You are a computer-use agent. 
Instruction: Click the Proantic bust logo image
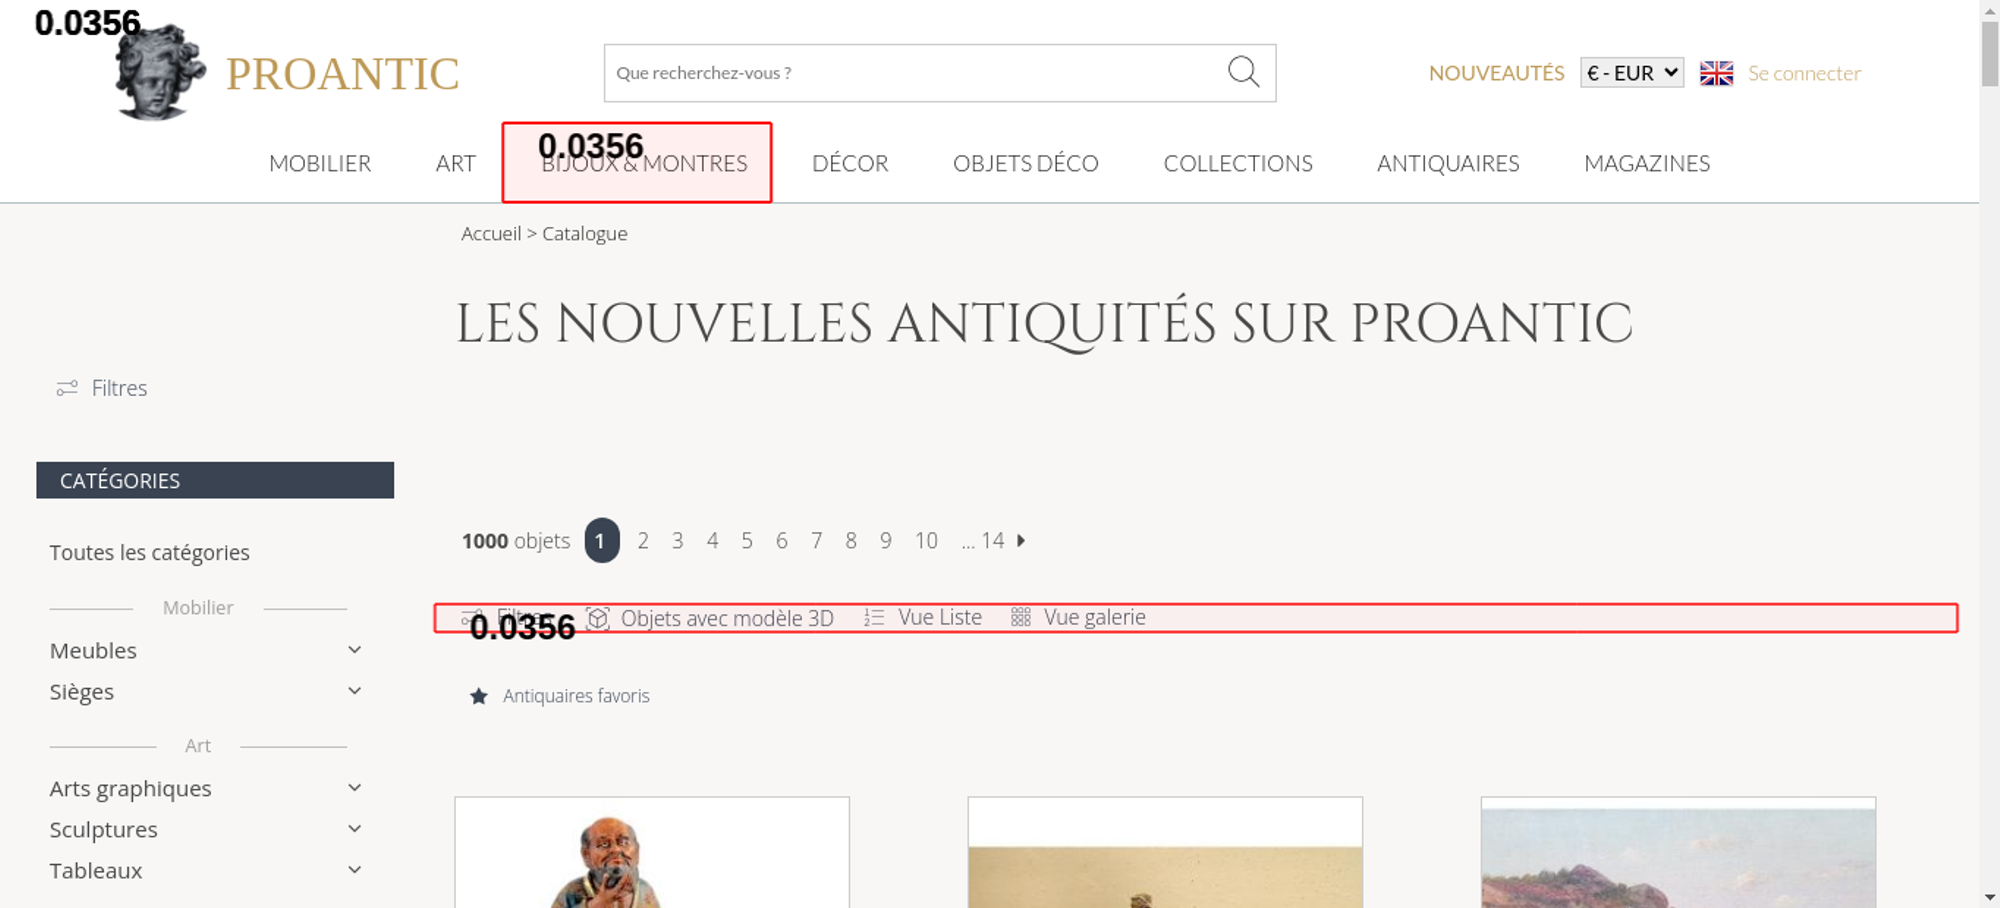click(x=160, y=72)
